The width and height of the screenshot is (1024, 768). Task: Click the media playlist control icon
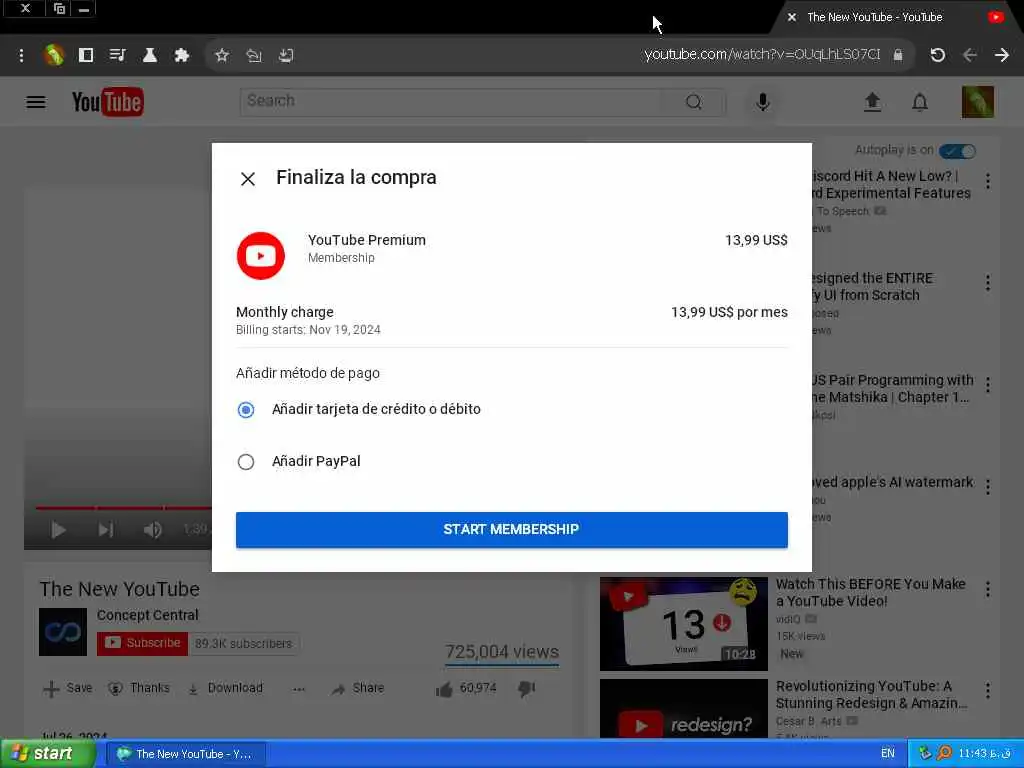[x=118, y=55]
